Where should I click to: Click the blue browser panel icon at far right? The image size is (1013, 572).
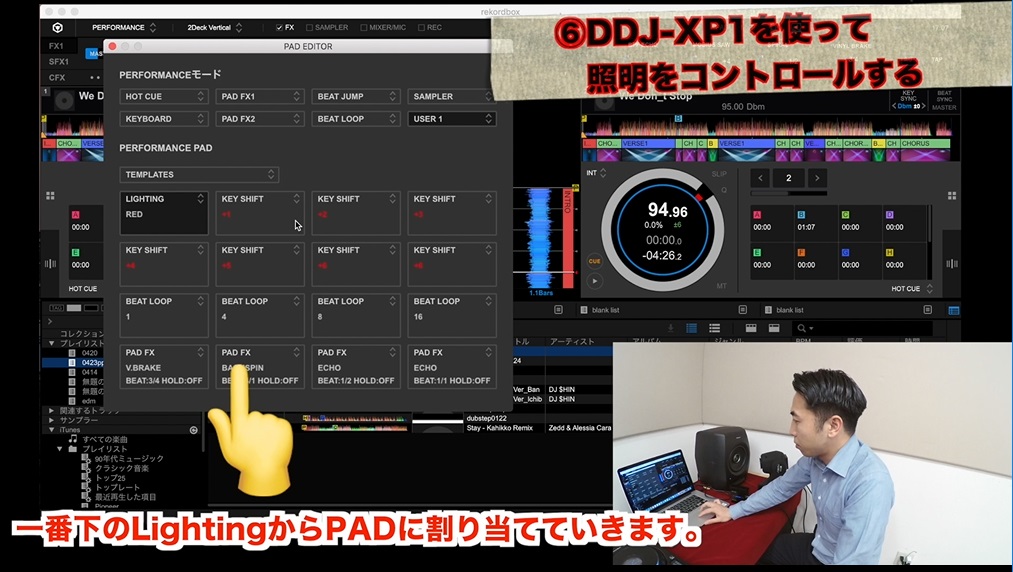[954, 310]
